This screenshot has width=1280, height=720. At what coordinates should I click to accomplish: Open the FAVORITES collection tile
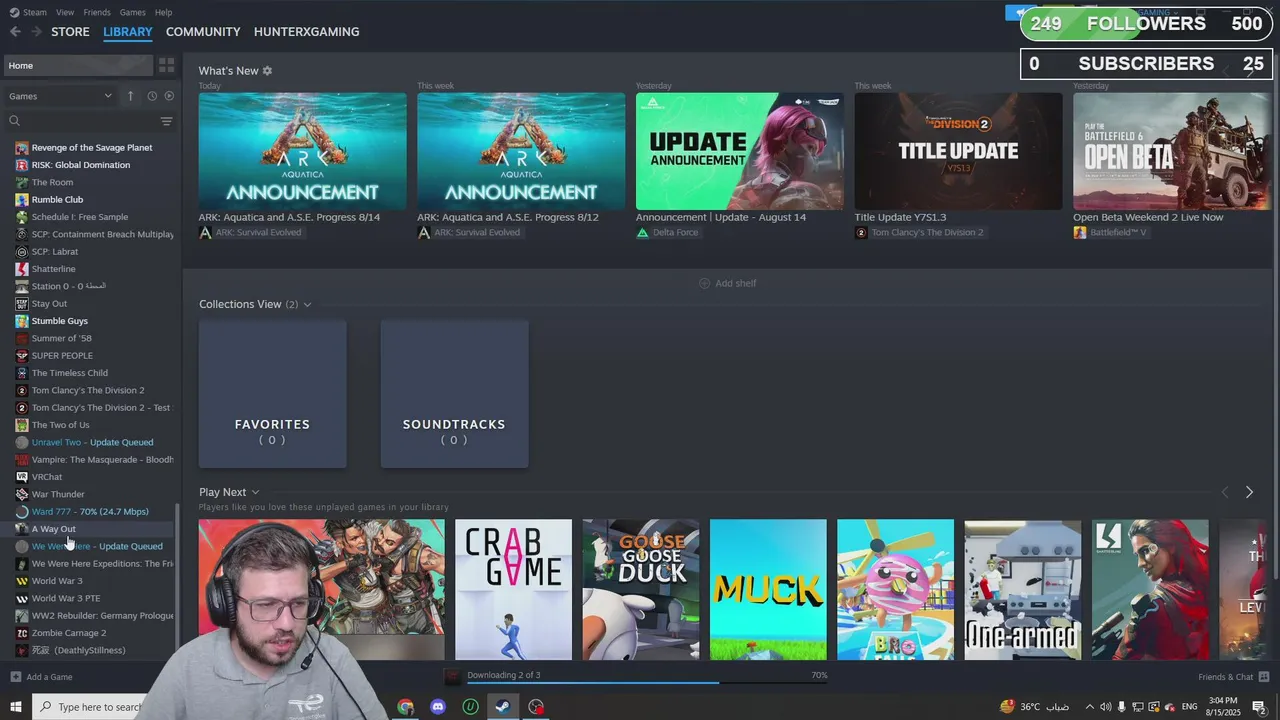point(272,394)
